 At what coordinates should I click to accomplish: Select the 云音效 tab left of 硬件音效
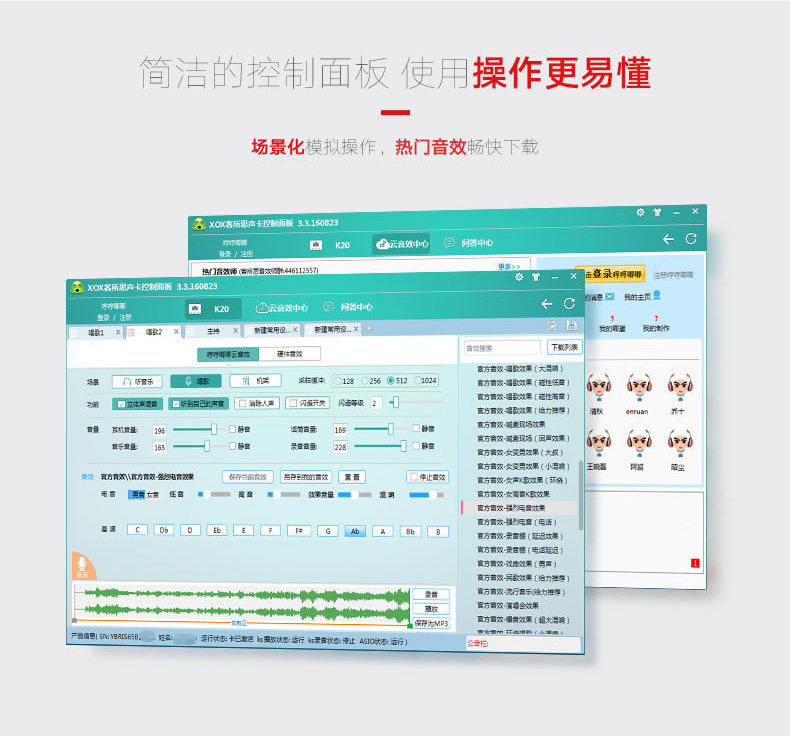point(228,354)
